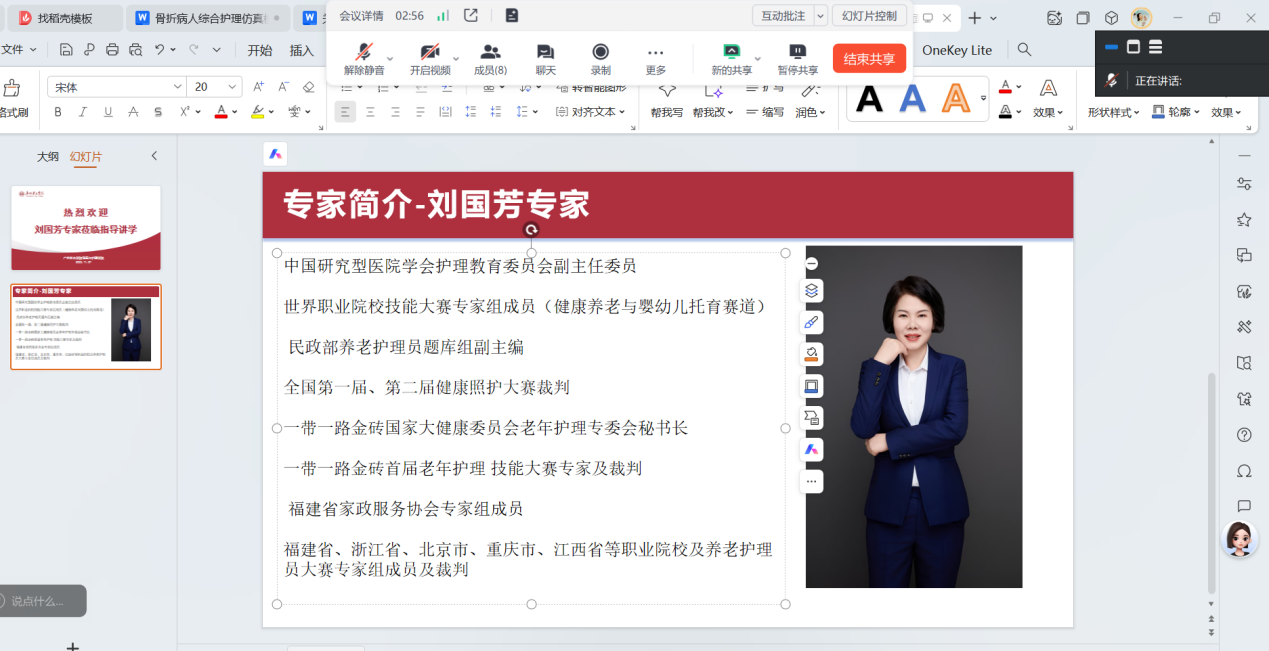Switch to the 插入 ribbon tab

click(x=302, y=49)
